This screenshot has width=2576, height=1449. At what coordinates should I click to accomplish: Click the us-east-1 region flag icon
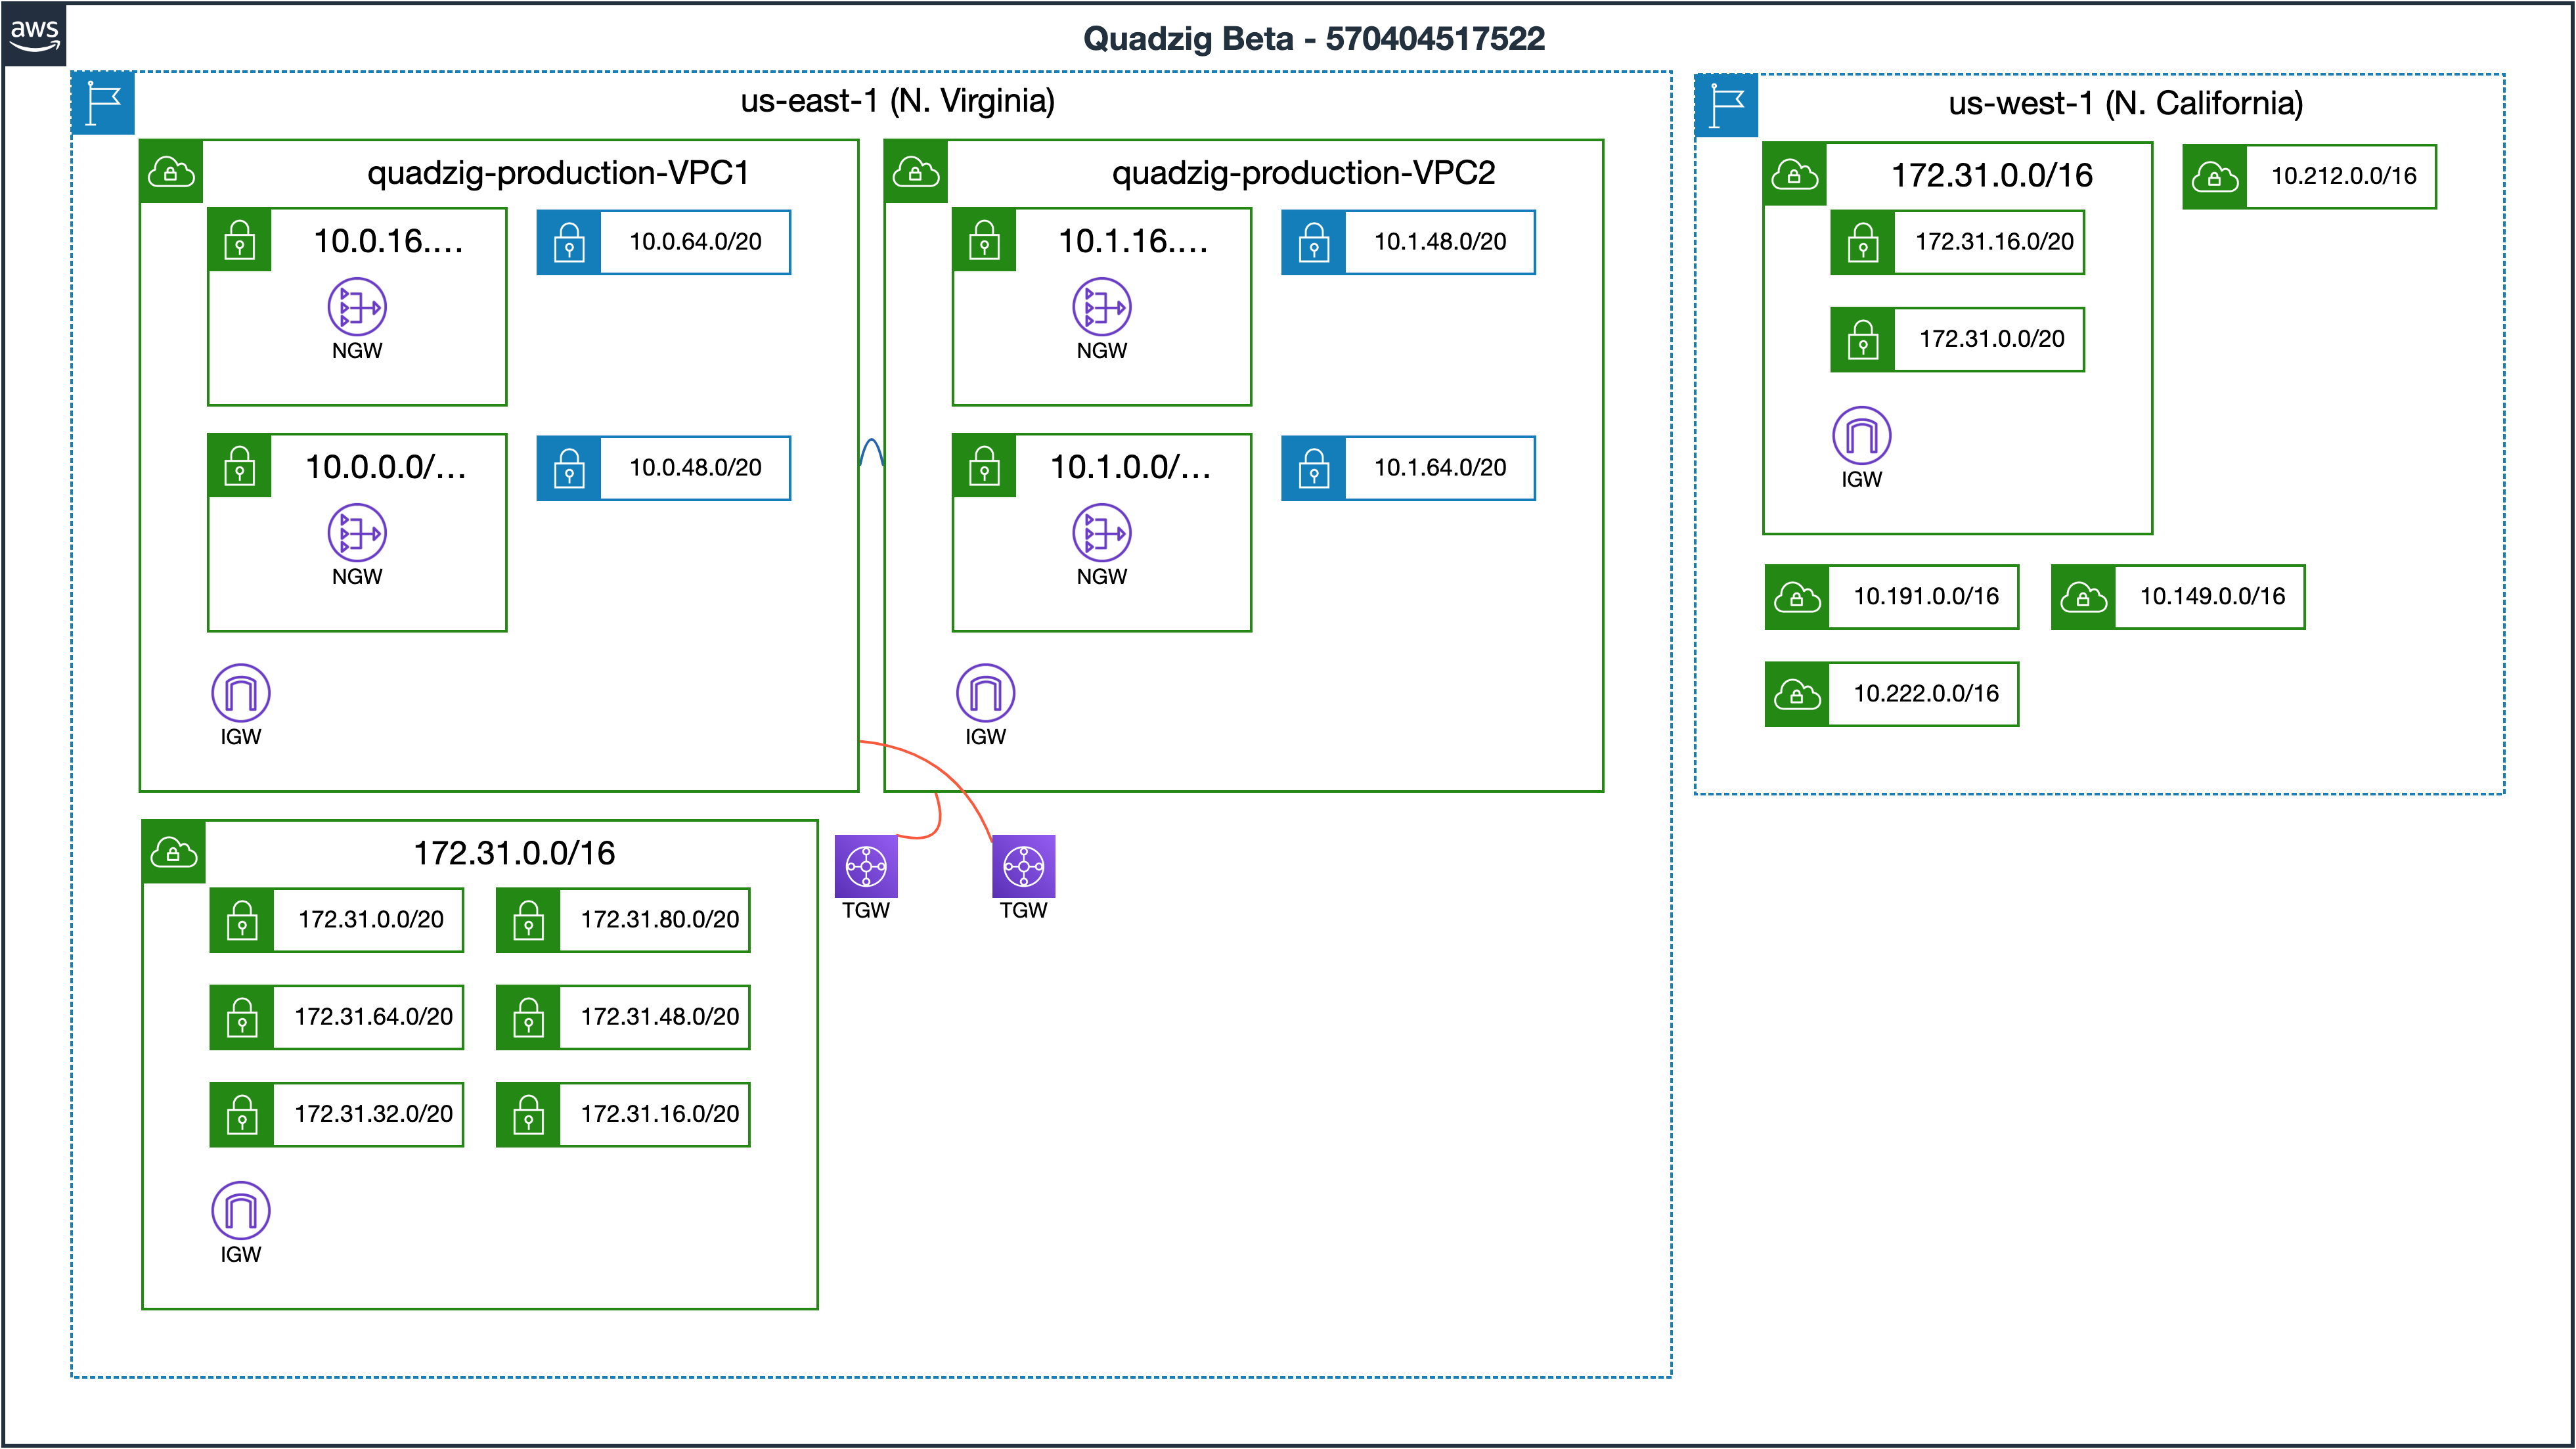tap(103, 103)
